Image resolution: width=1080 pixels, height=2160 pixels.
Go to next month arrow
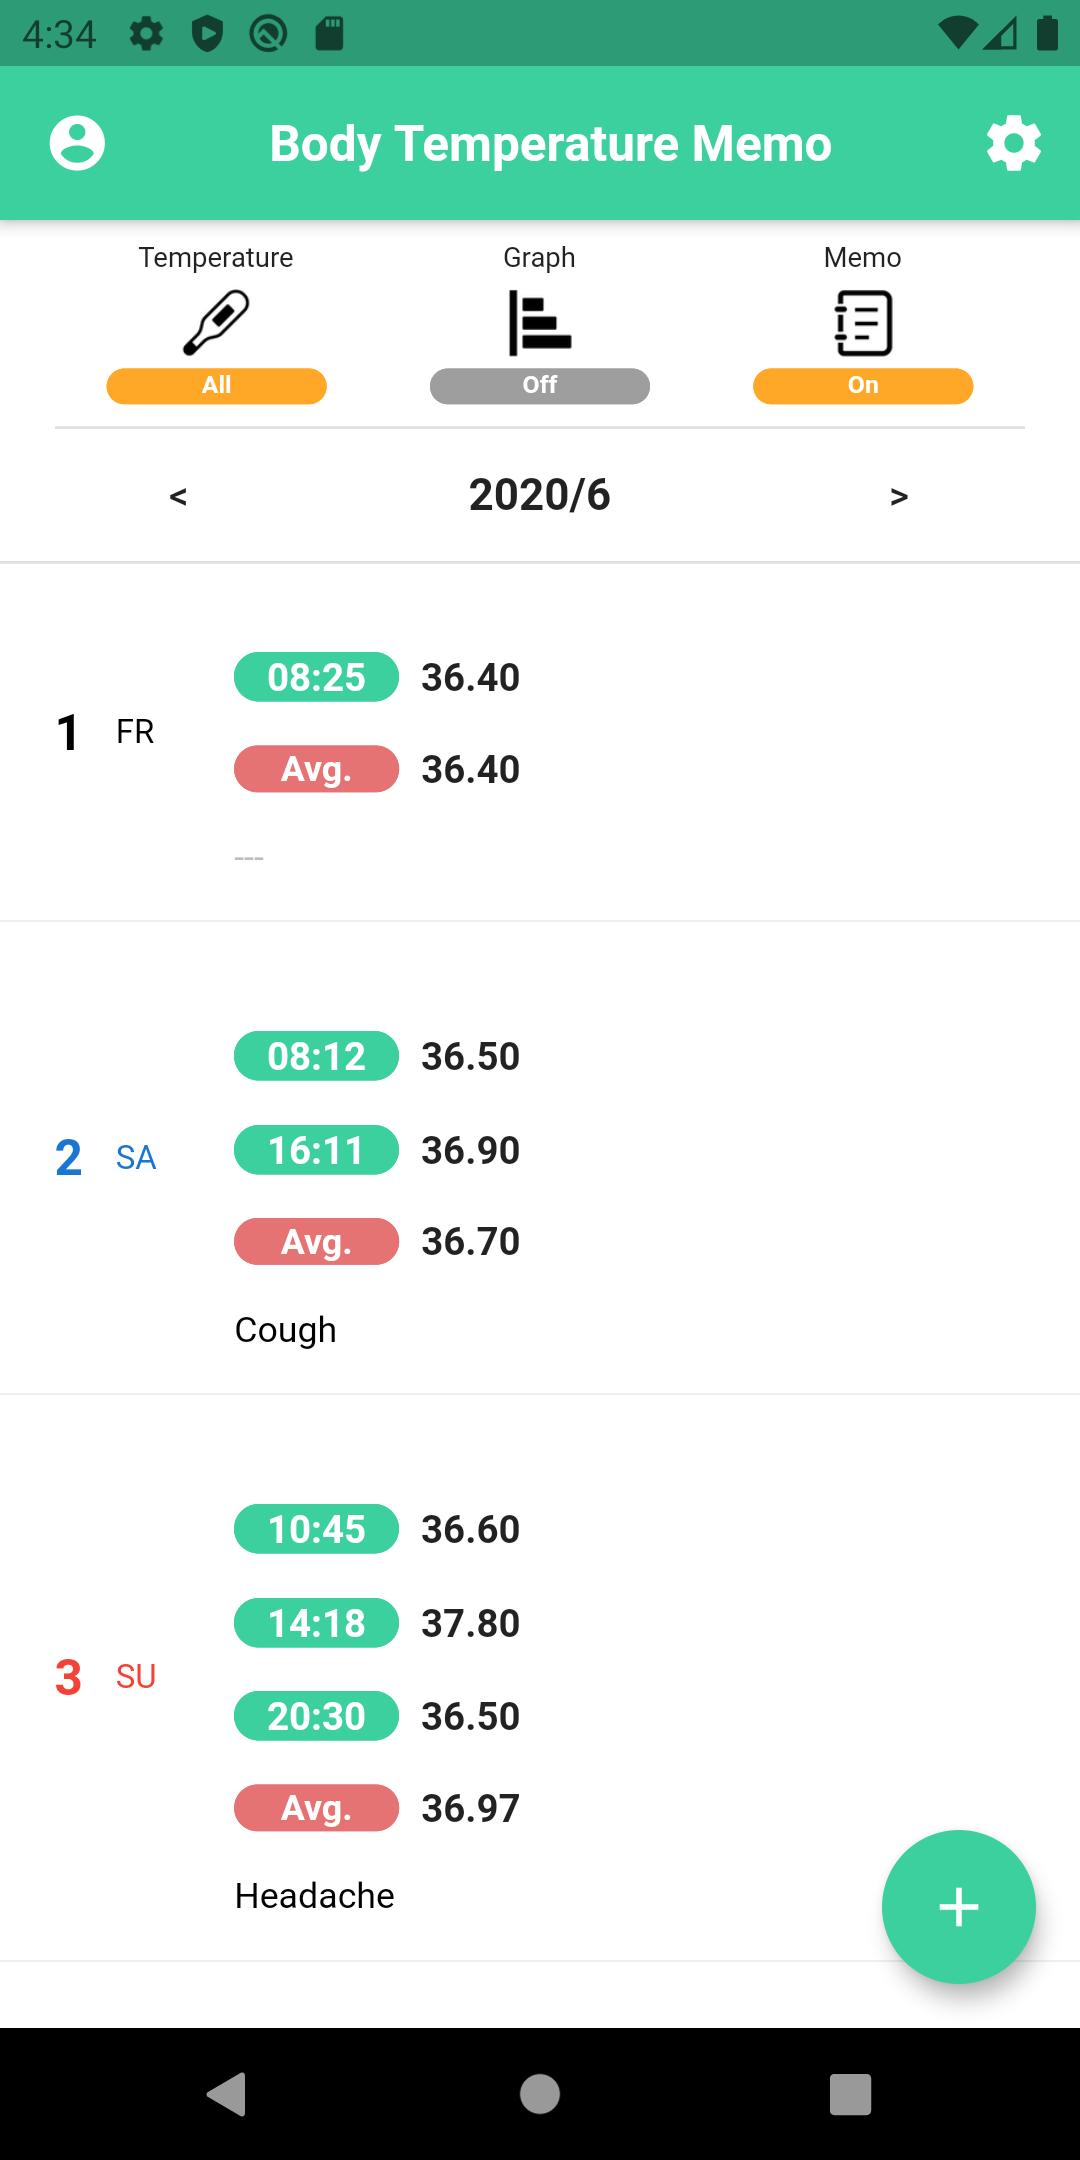pos(899,496)
